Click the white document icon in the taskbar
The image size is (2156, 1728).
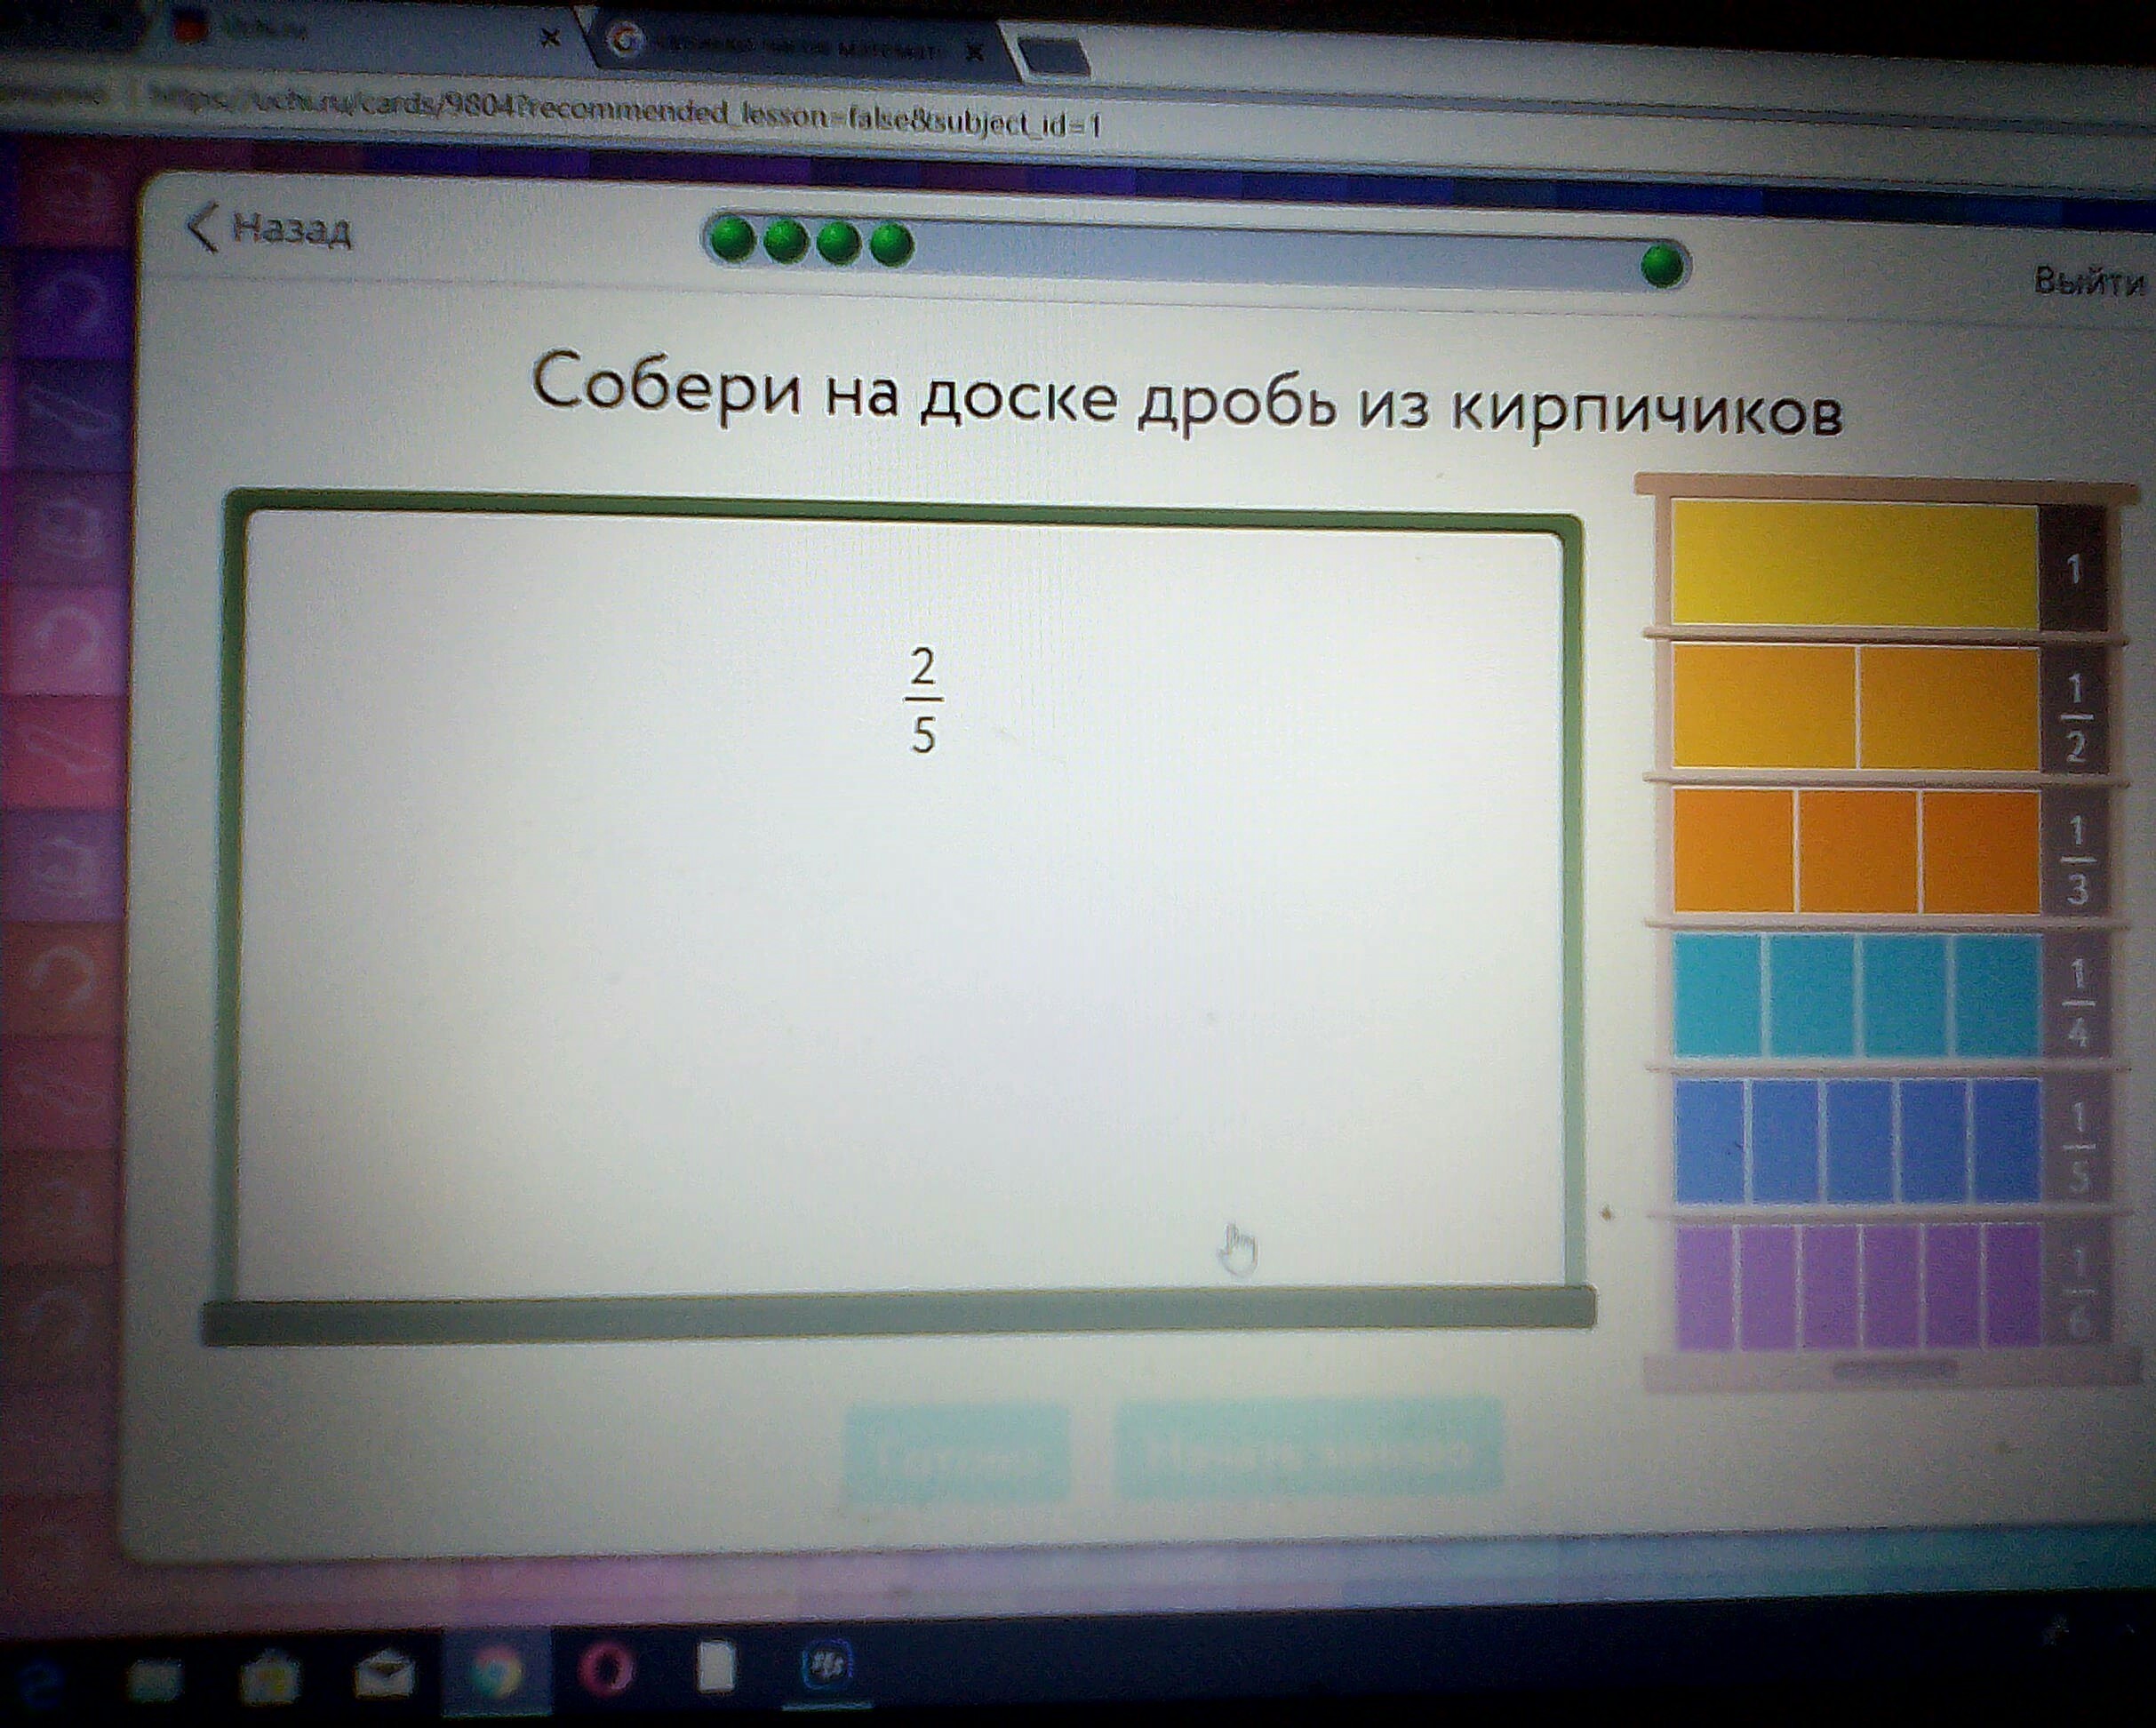tap(715, 1666)
